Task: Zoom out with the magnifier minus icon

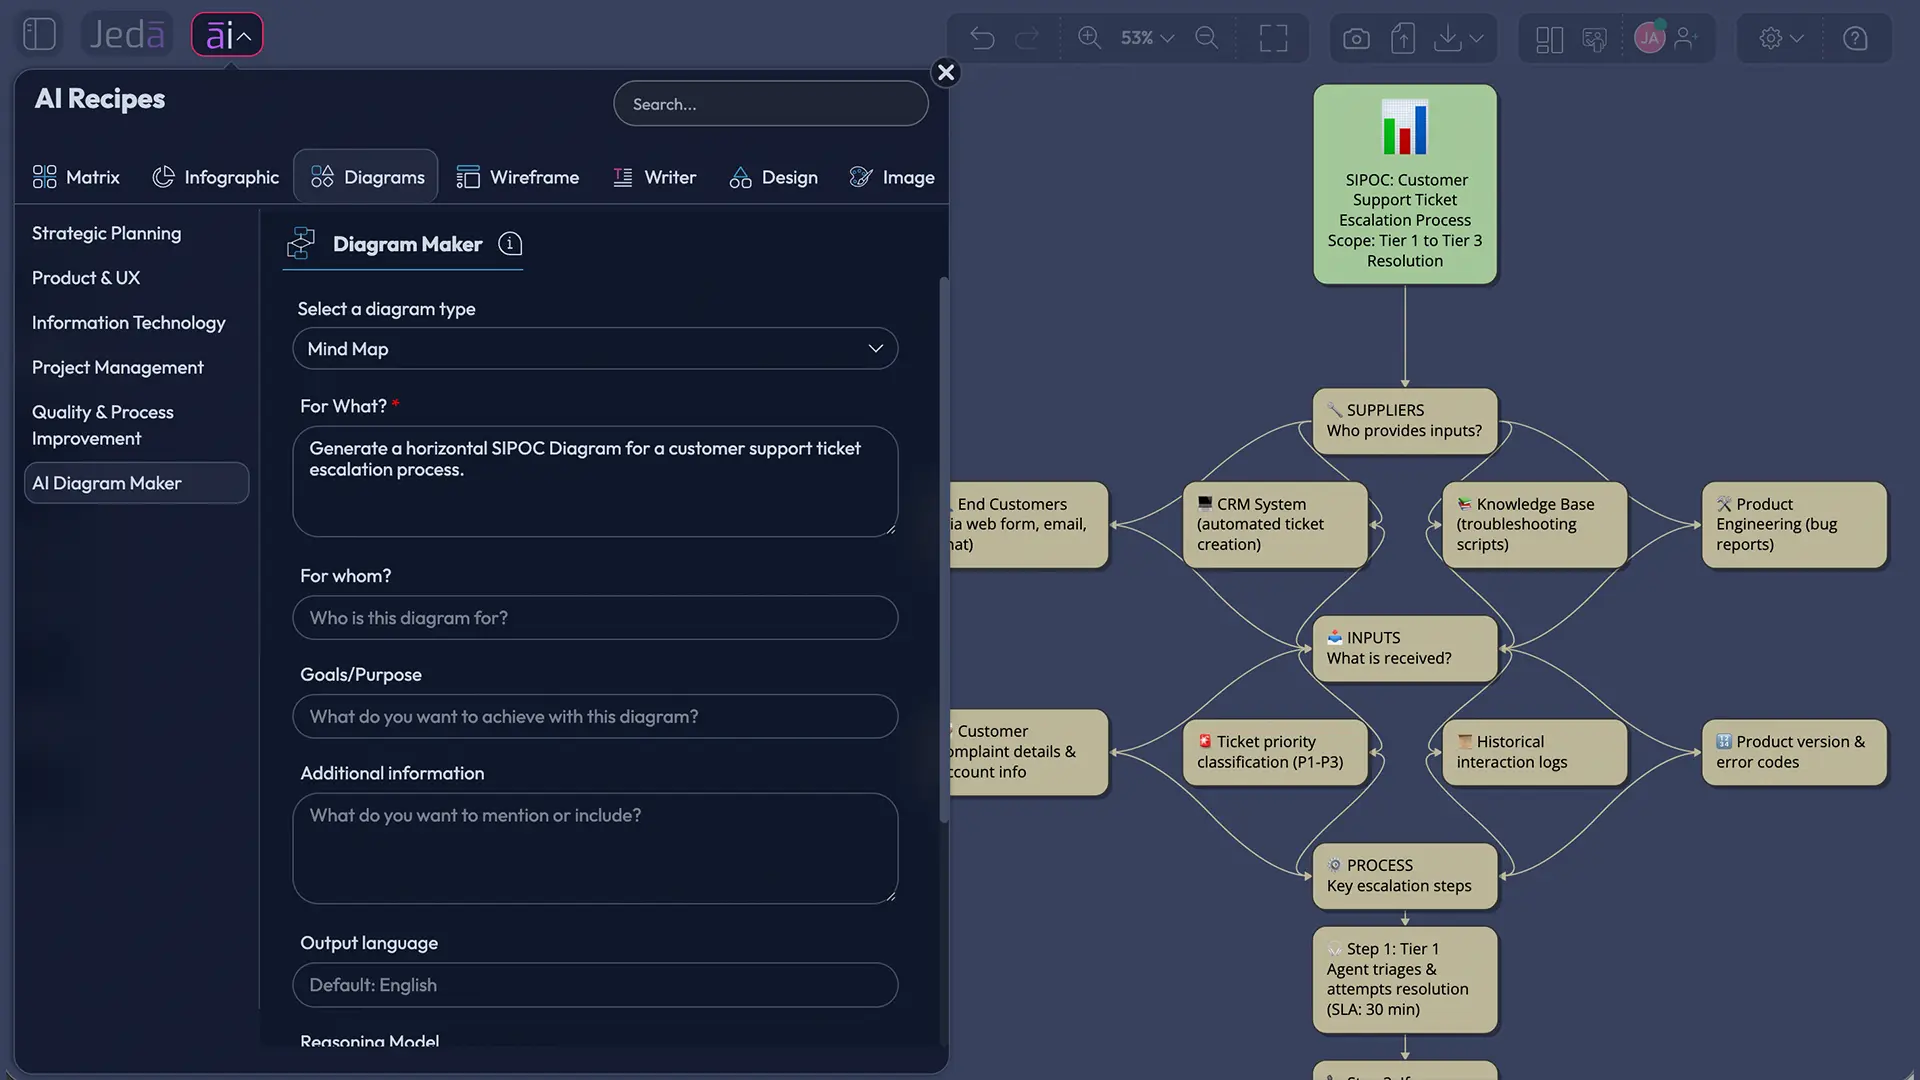Action: click(1207, 38)
